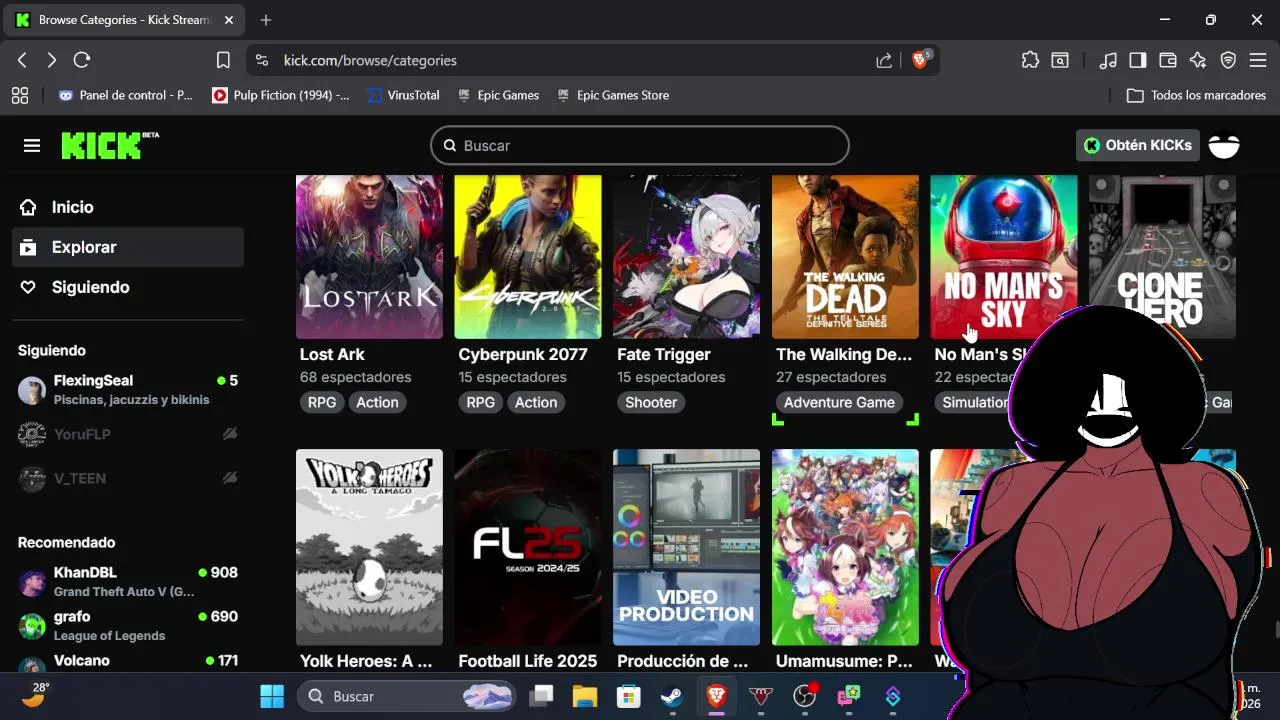The image size is (1280, 720).
Task: Open the browser extensions puzzle icon
Action: 1030,60
